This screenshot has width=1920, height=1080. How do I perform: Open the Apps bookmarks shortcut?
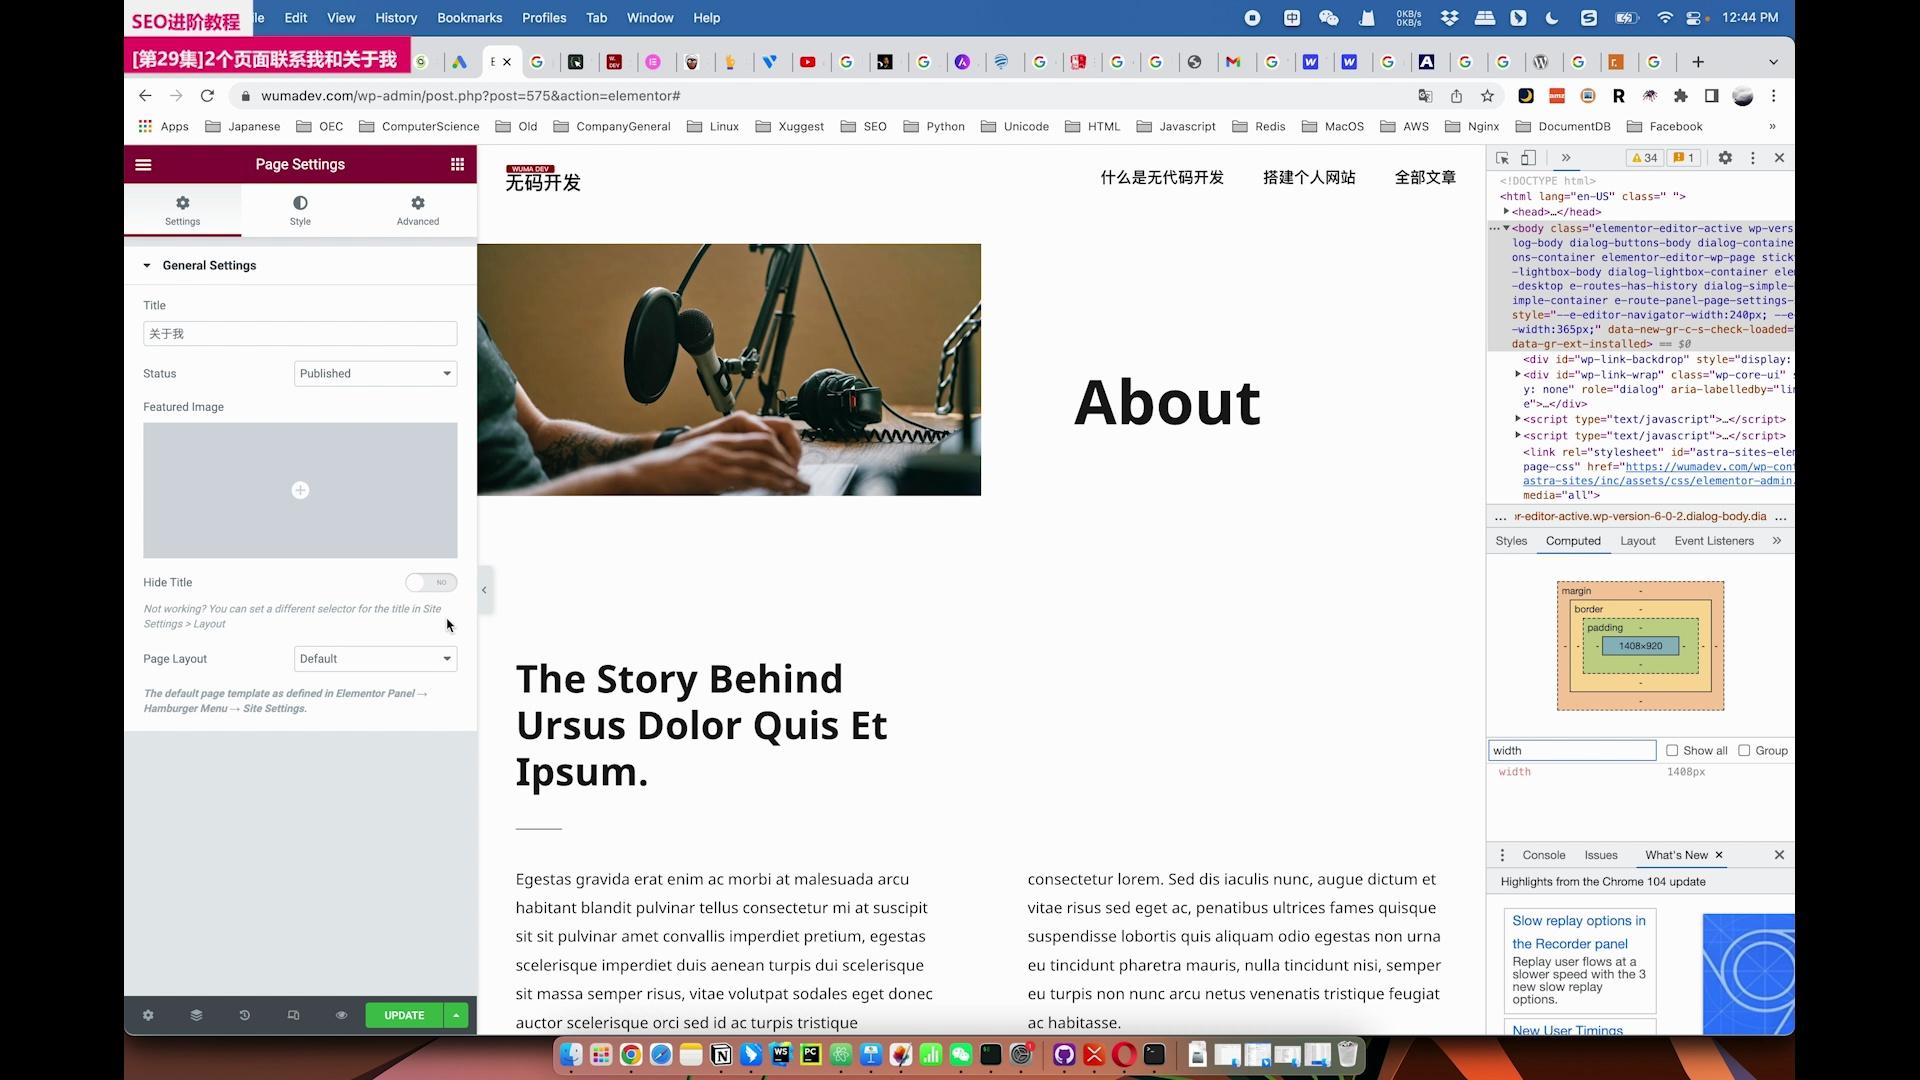(x=164, y=127)
